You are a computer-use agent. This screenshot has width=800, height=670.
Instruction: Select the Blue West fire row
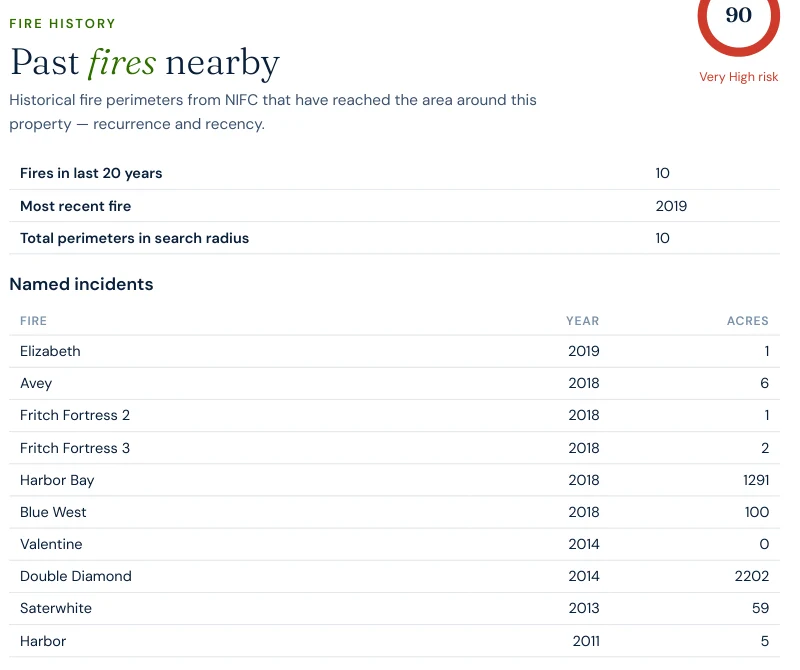394,512
